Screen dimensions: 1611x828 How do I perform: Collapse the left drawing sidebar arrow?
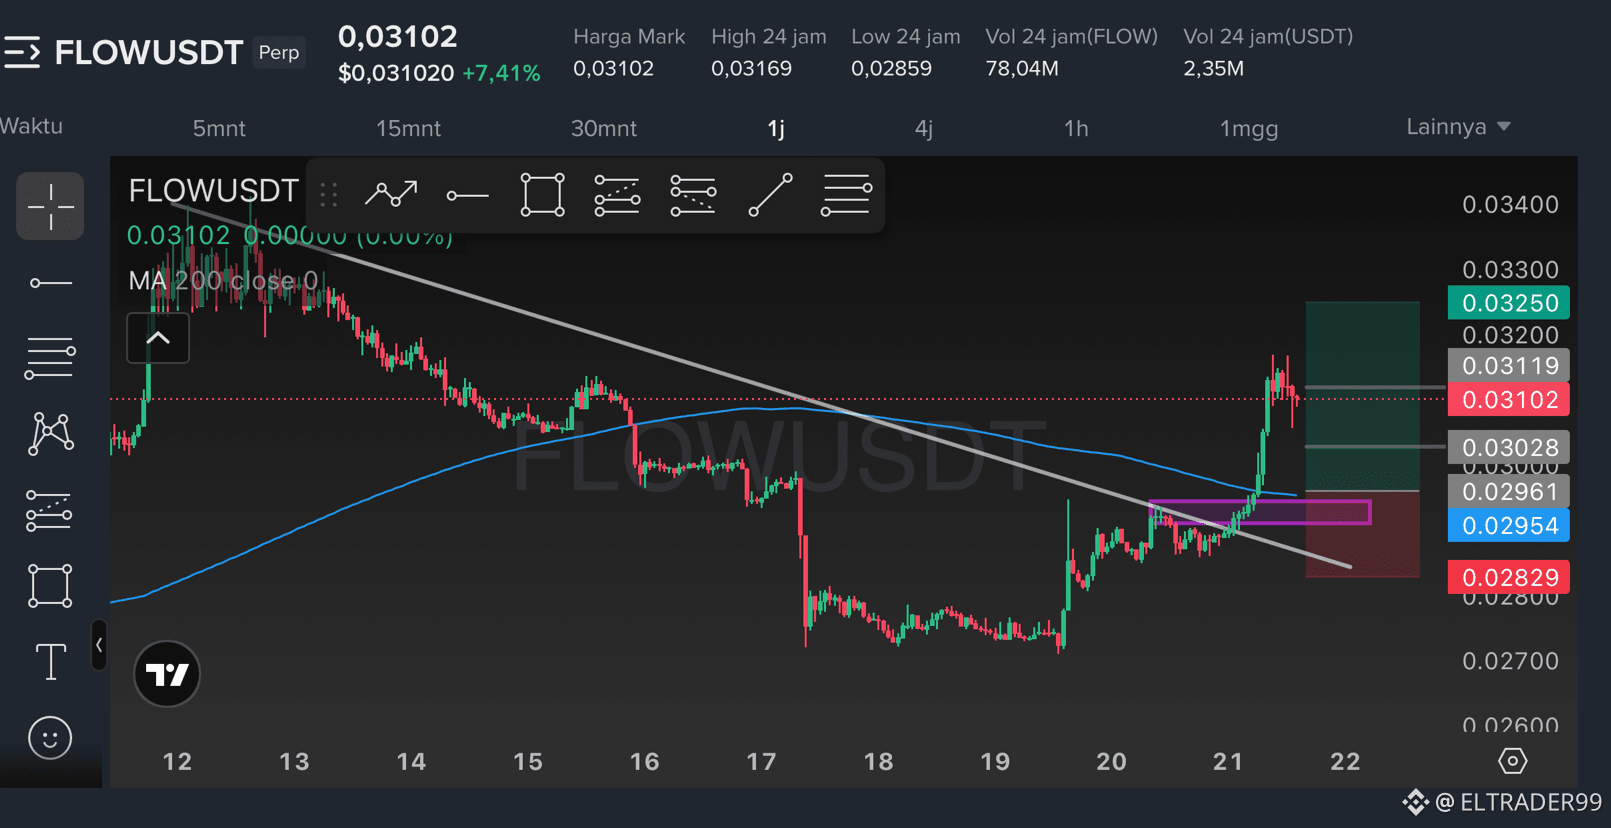tap(99, 645)
